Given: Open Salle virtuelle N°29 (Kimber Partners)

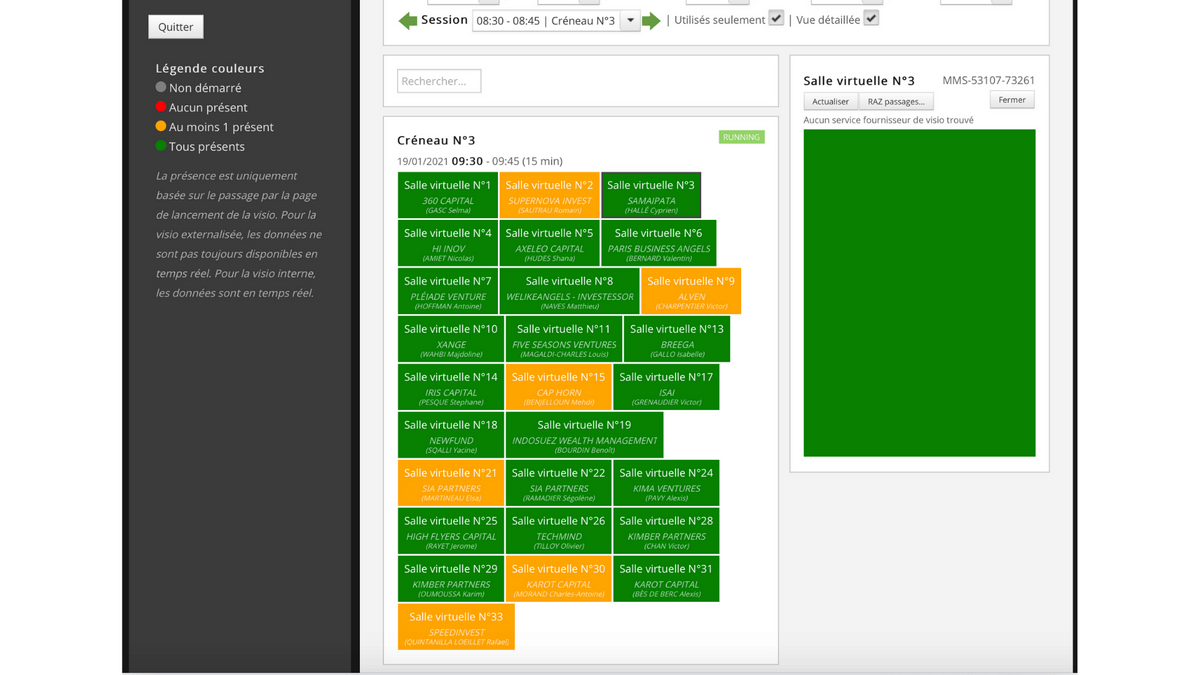Looking at the screenshot, I should click(451, 579).
